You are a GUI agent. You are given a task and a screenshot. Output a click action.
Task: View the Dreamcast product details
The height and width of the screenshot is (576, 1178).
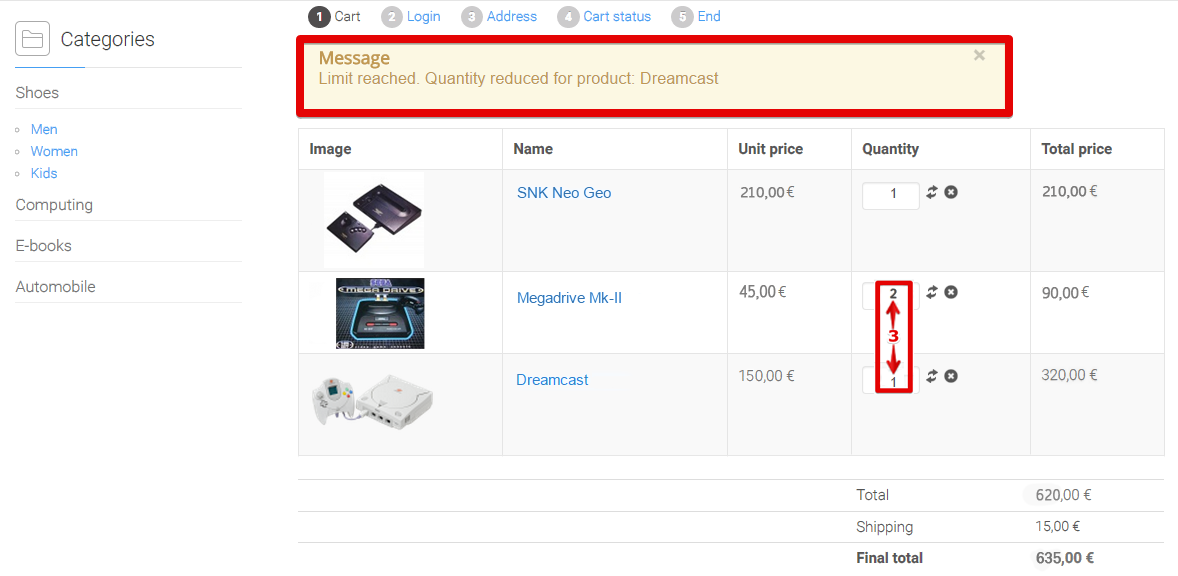pos(552,380)
